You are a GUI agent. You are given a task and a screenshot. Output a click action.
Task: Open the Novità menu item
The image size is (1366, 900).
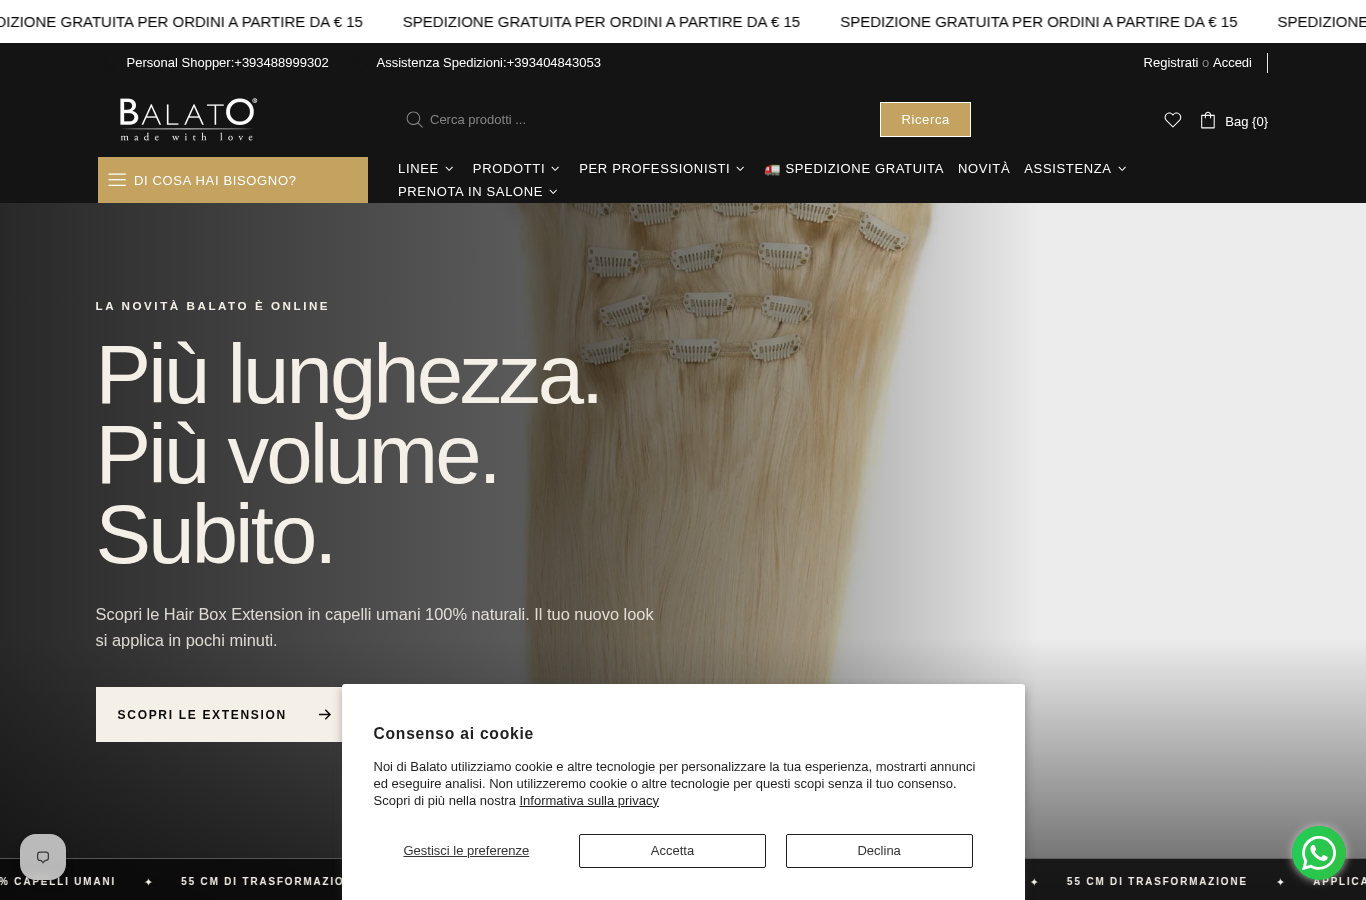pos(984,169)
